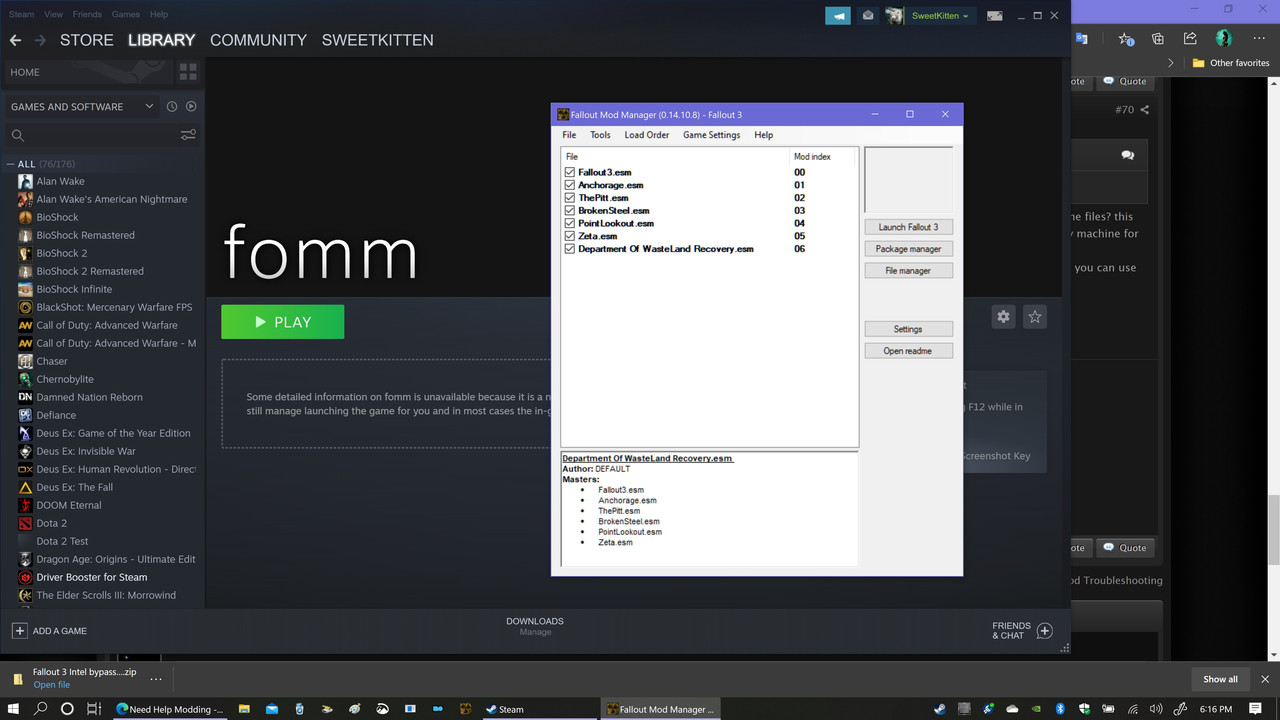Open the Steam menu
This screenshot has height=720, width=1280.
[21, 14]
